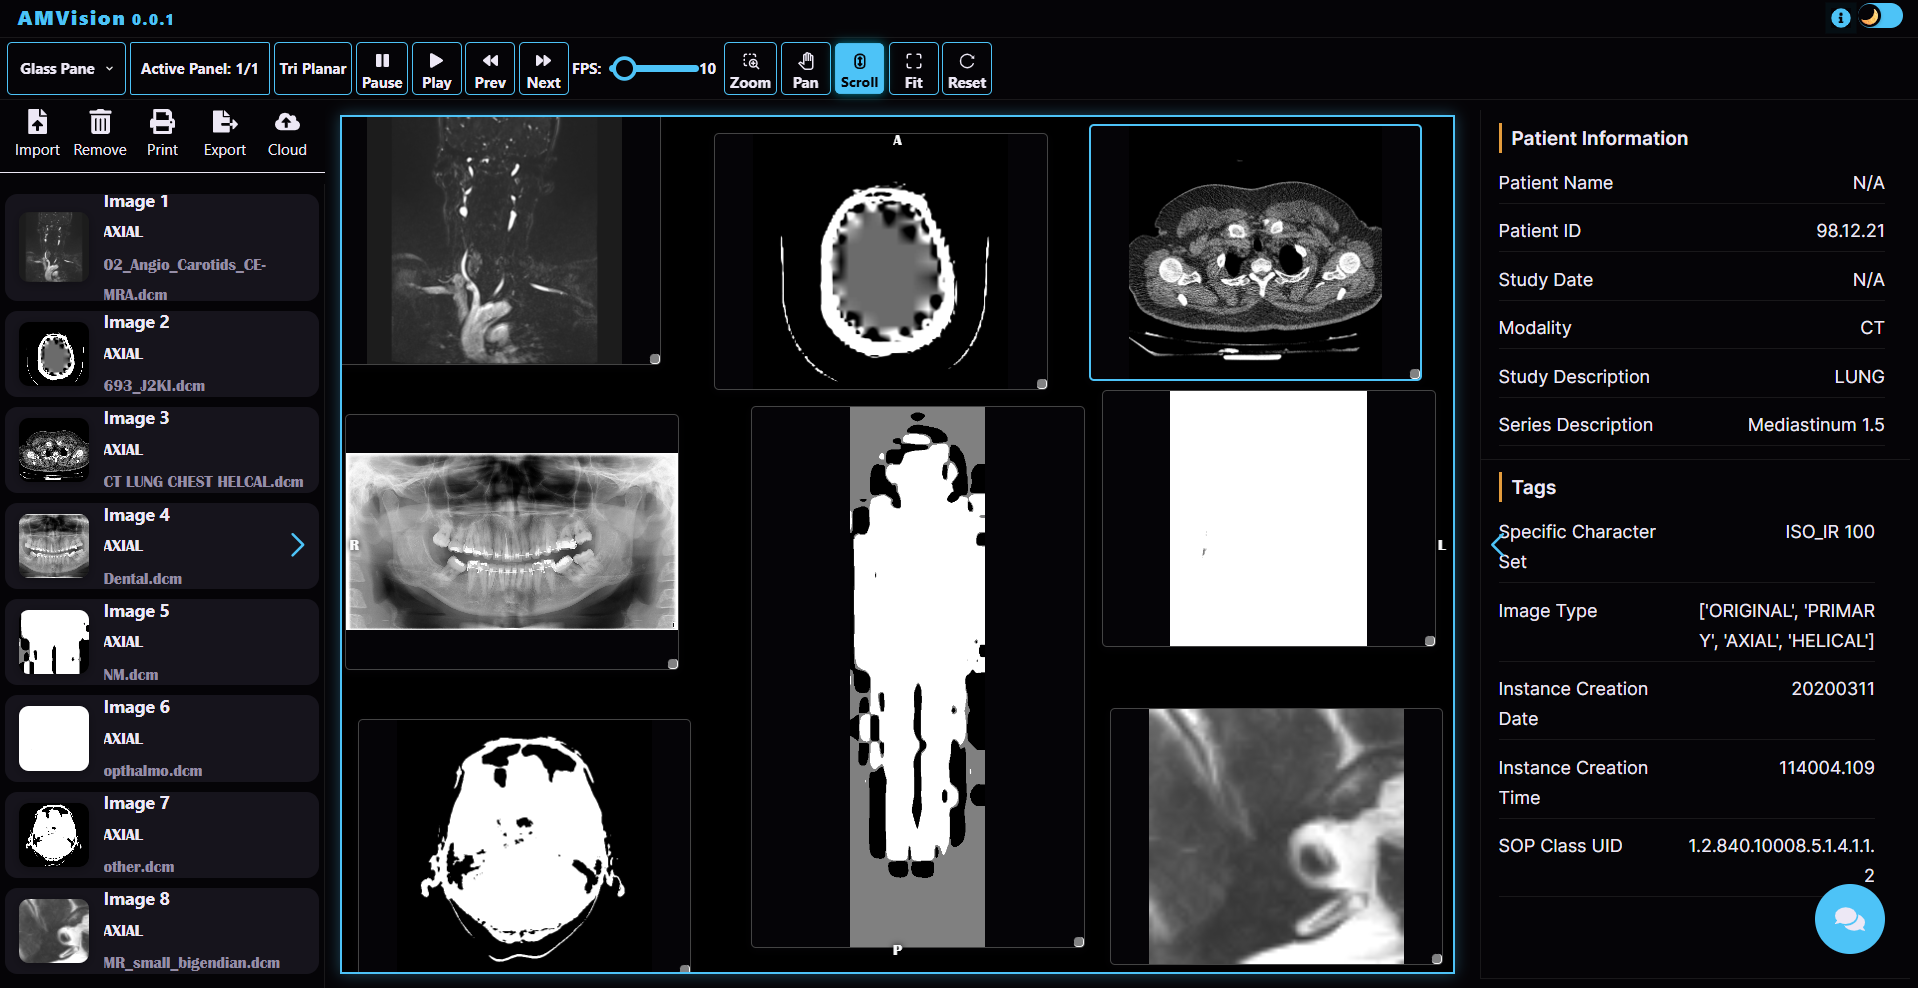Click the Tags section heading
1918x988 pixels.
click(1533, 487)
